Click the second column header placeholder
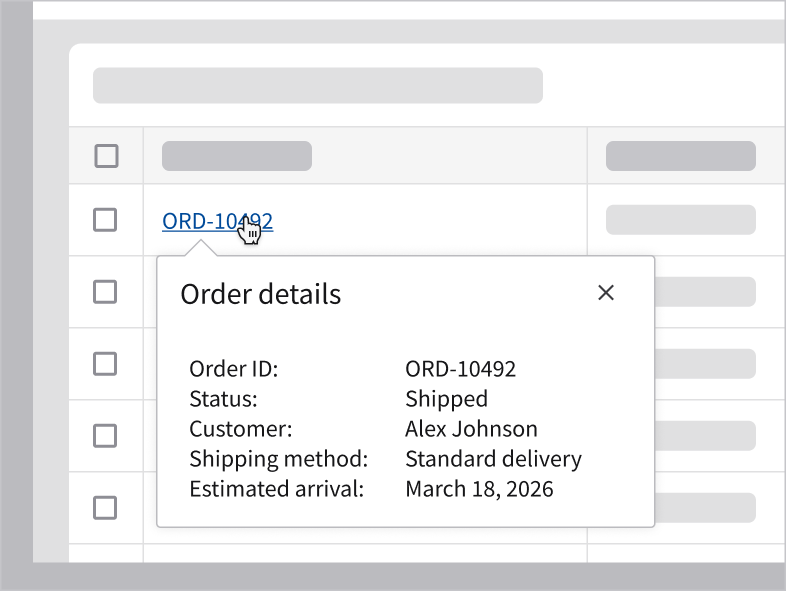This screenshot has width=786, height=591. click(680, 156)
